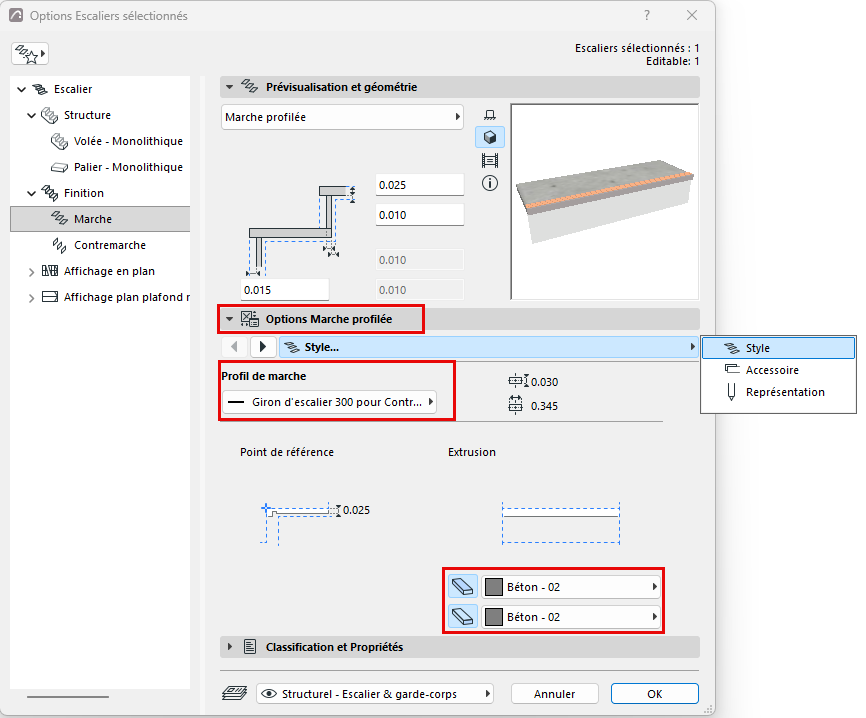Click the OK button
866x718 pixels.
point(654,694)
